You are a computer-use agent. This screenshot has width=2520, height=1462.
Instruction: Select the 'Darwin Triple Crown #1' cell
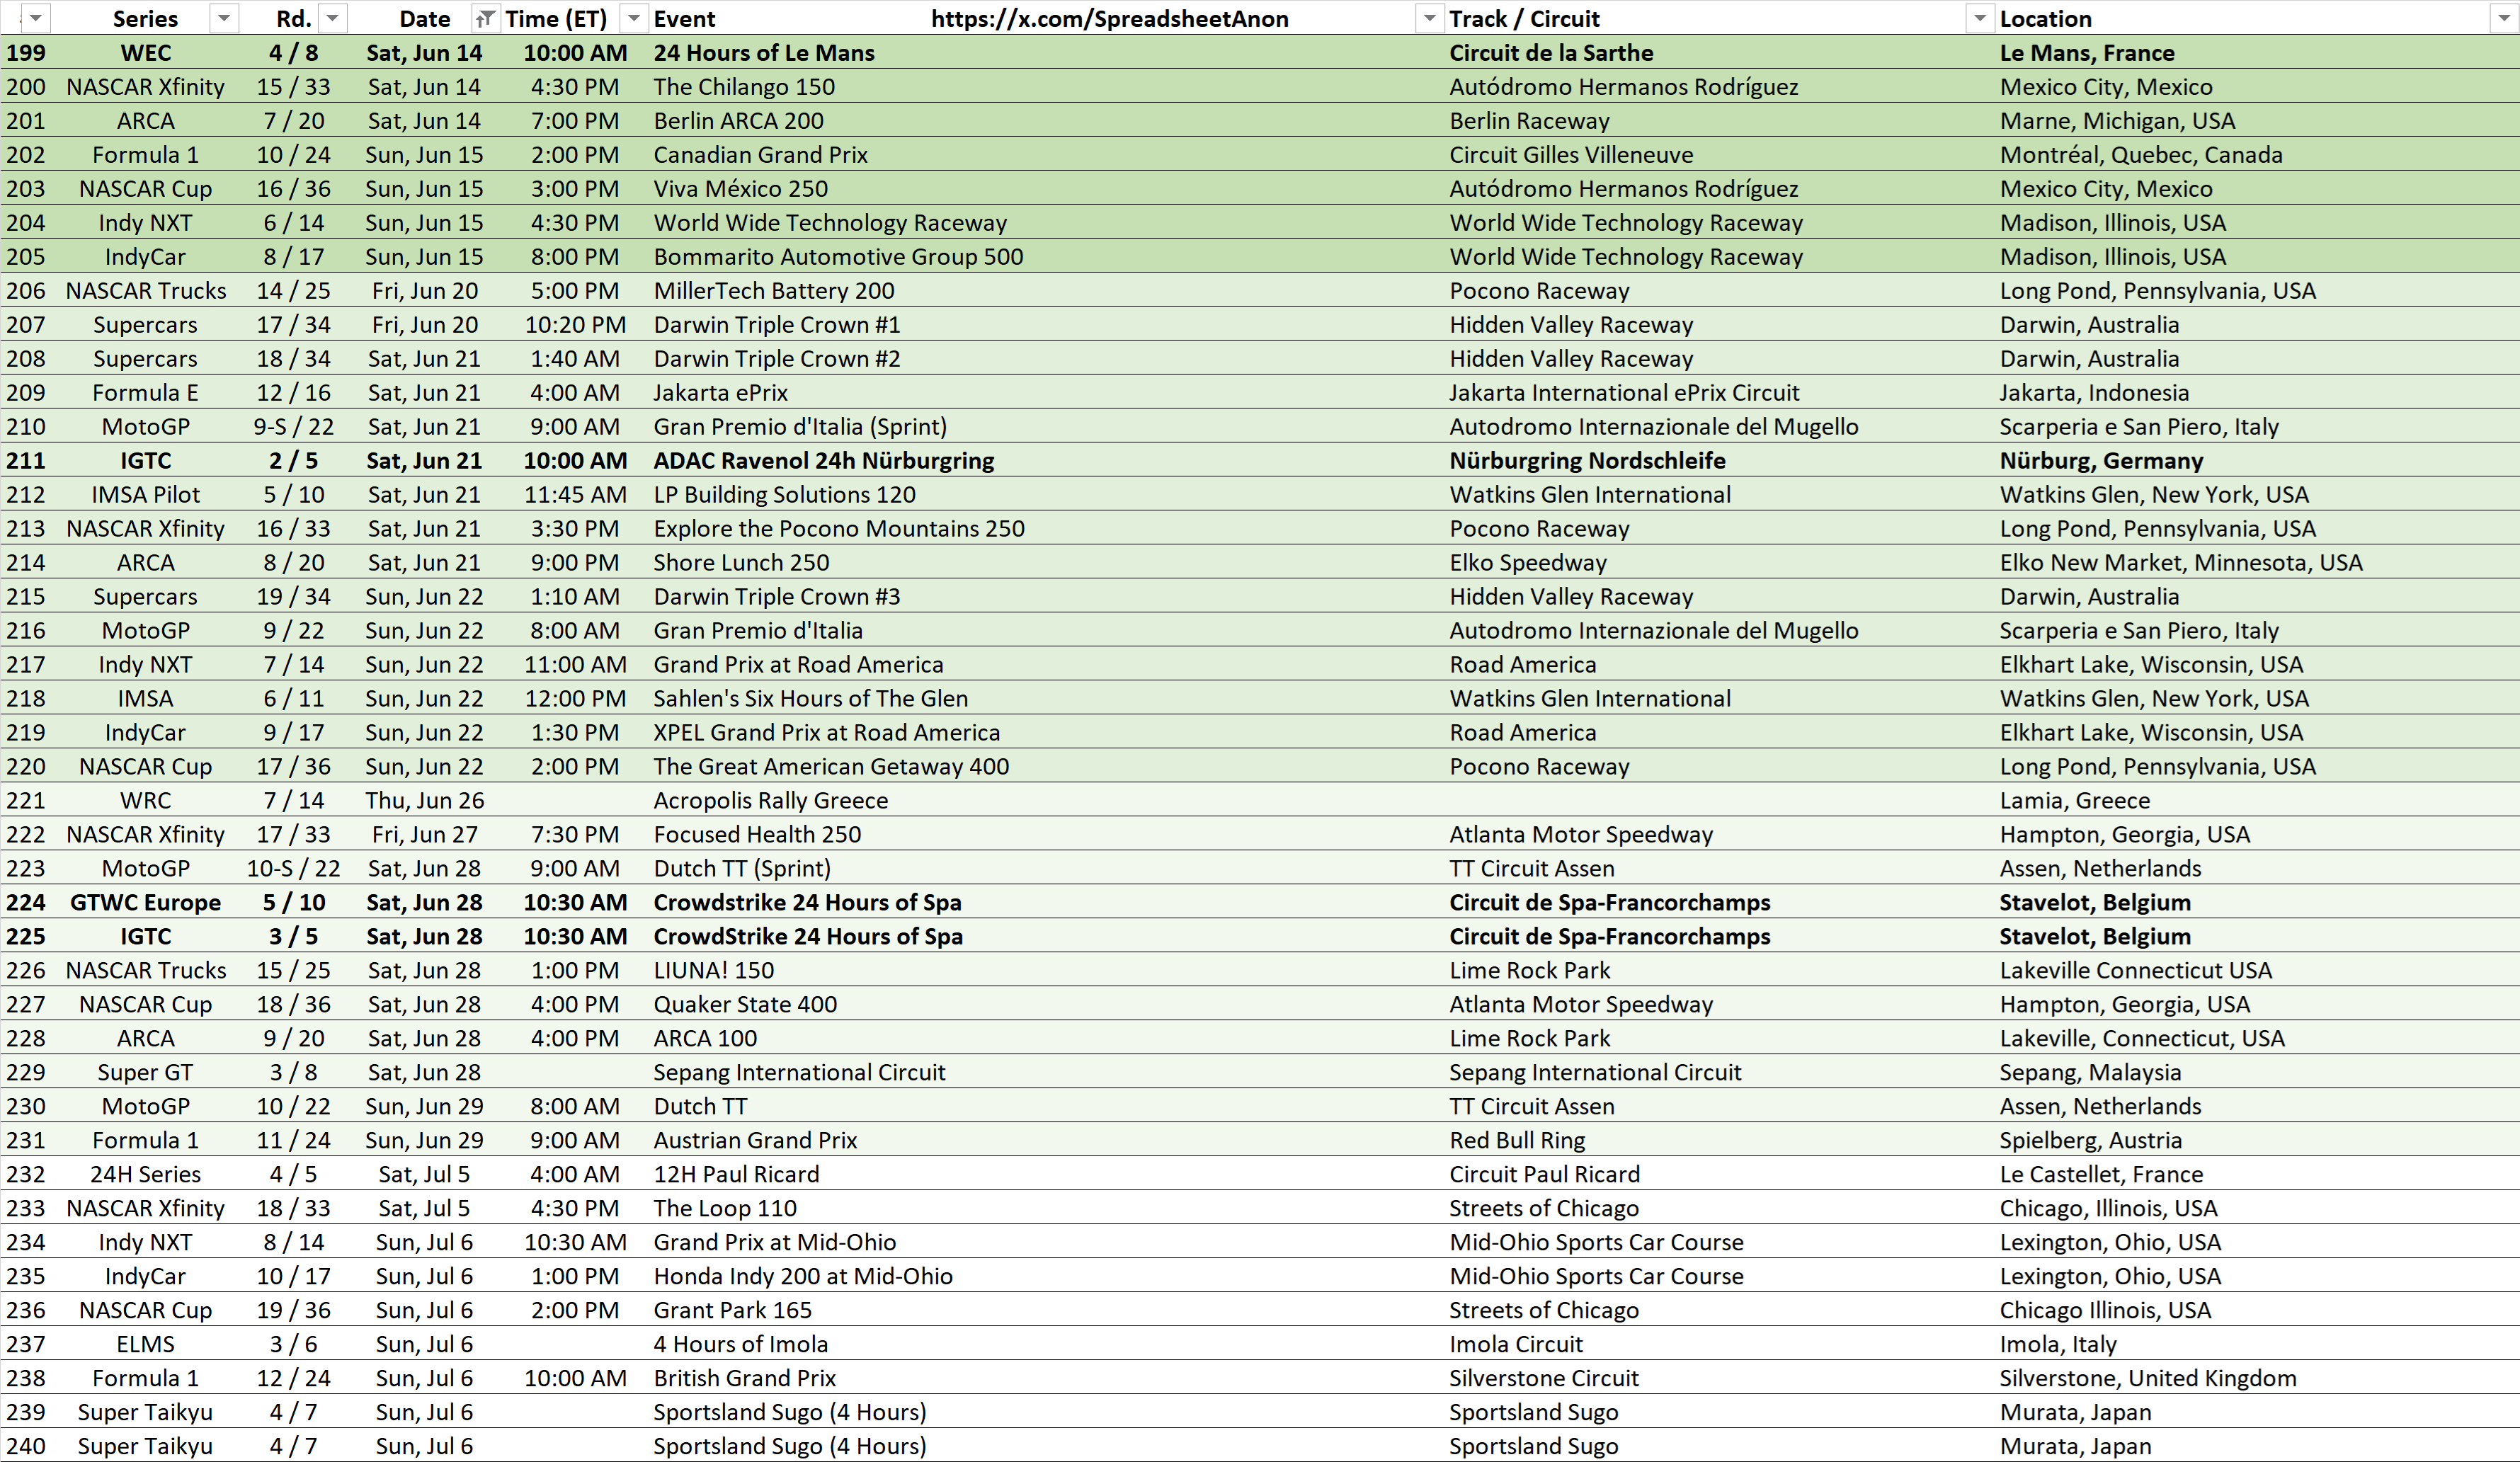tap(777, 325)
